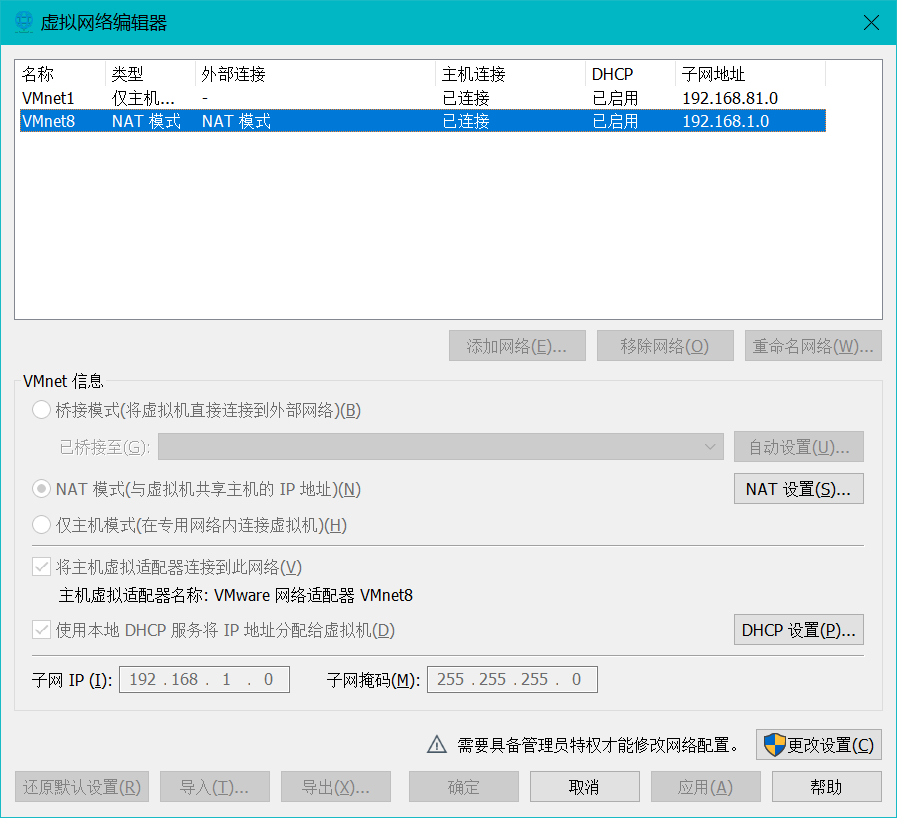Screen dimensions: 897x818
Task: Click subnet address 192.168.1.0 cell
Action: pos(725,121)
